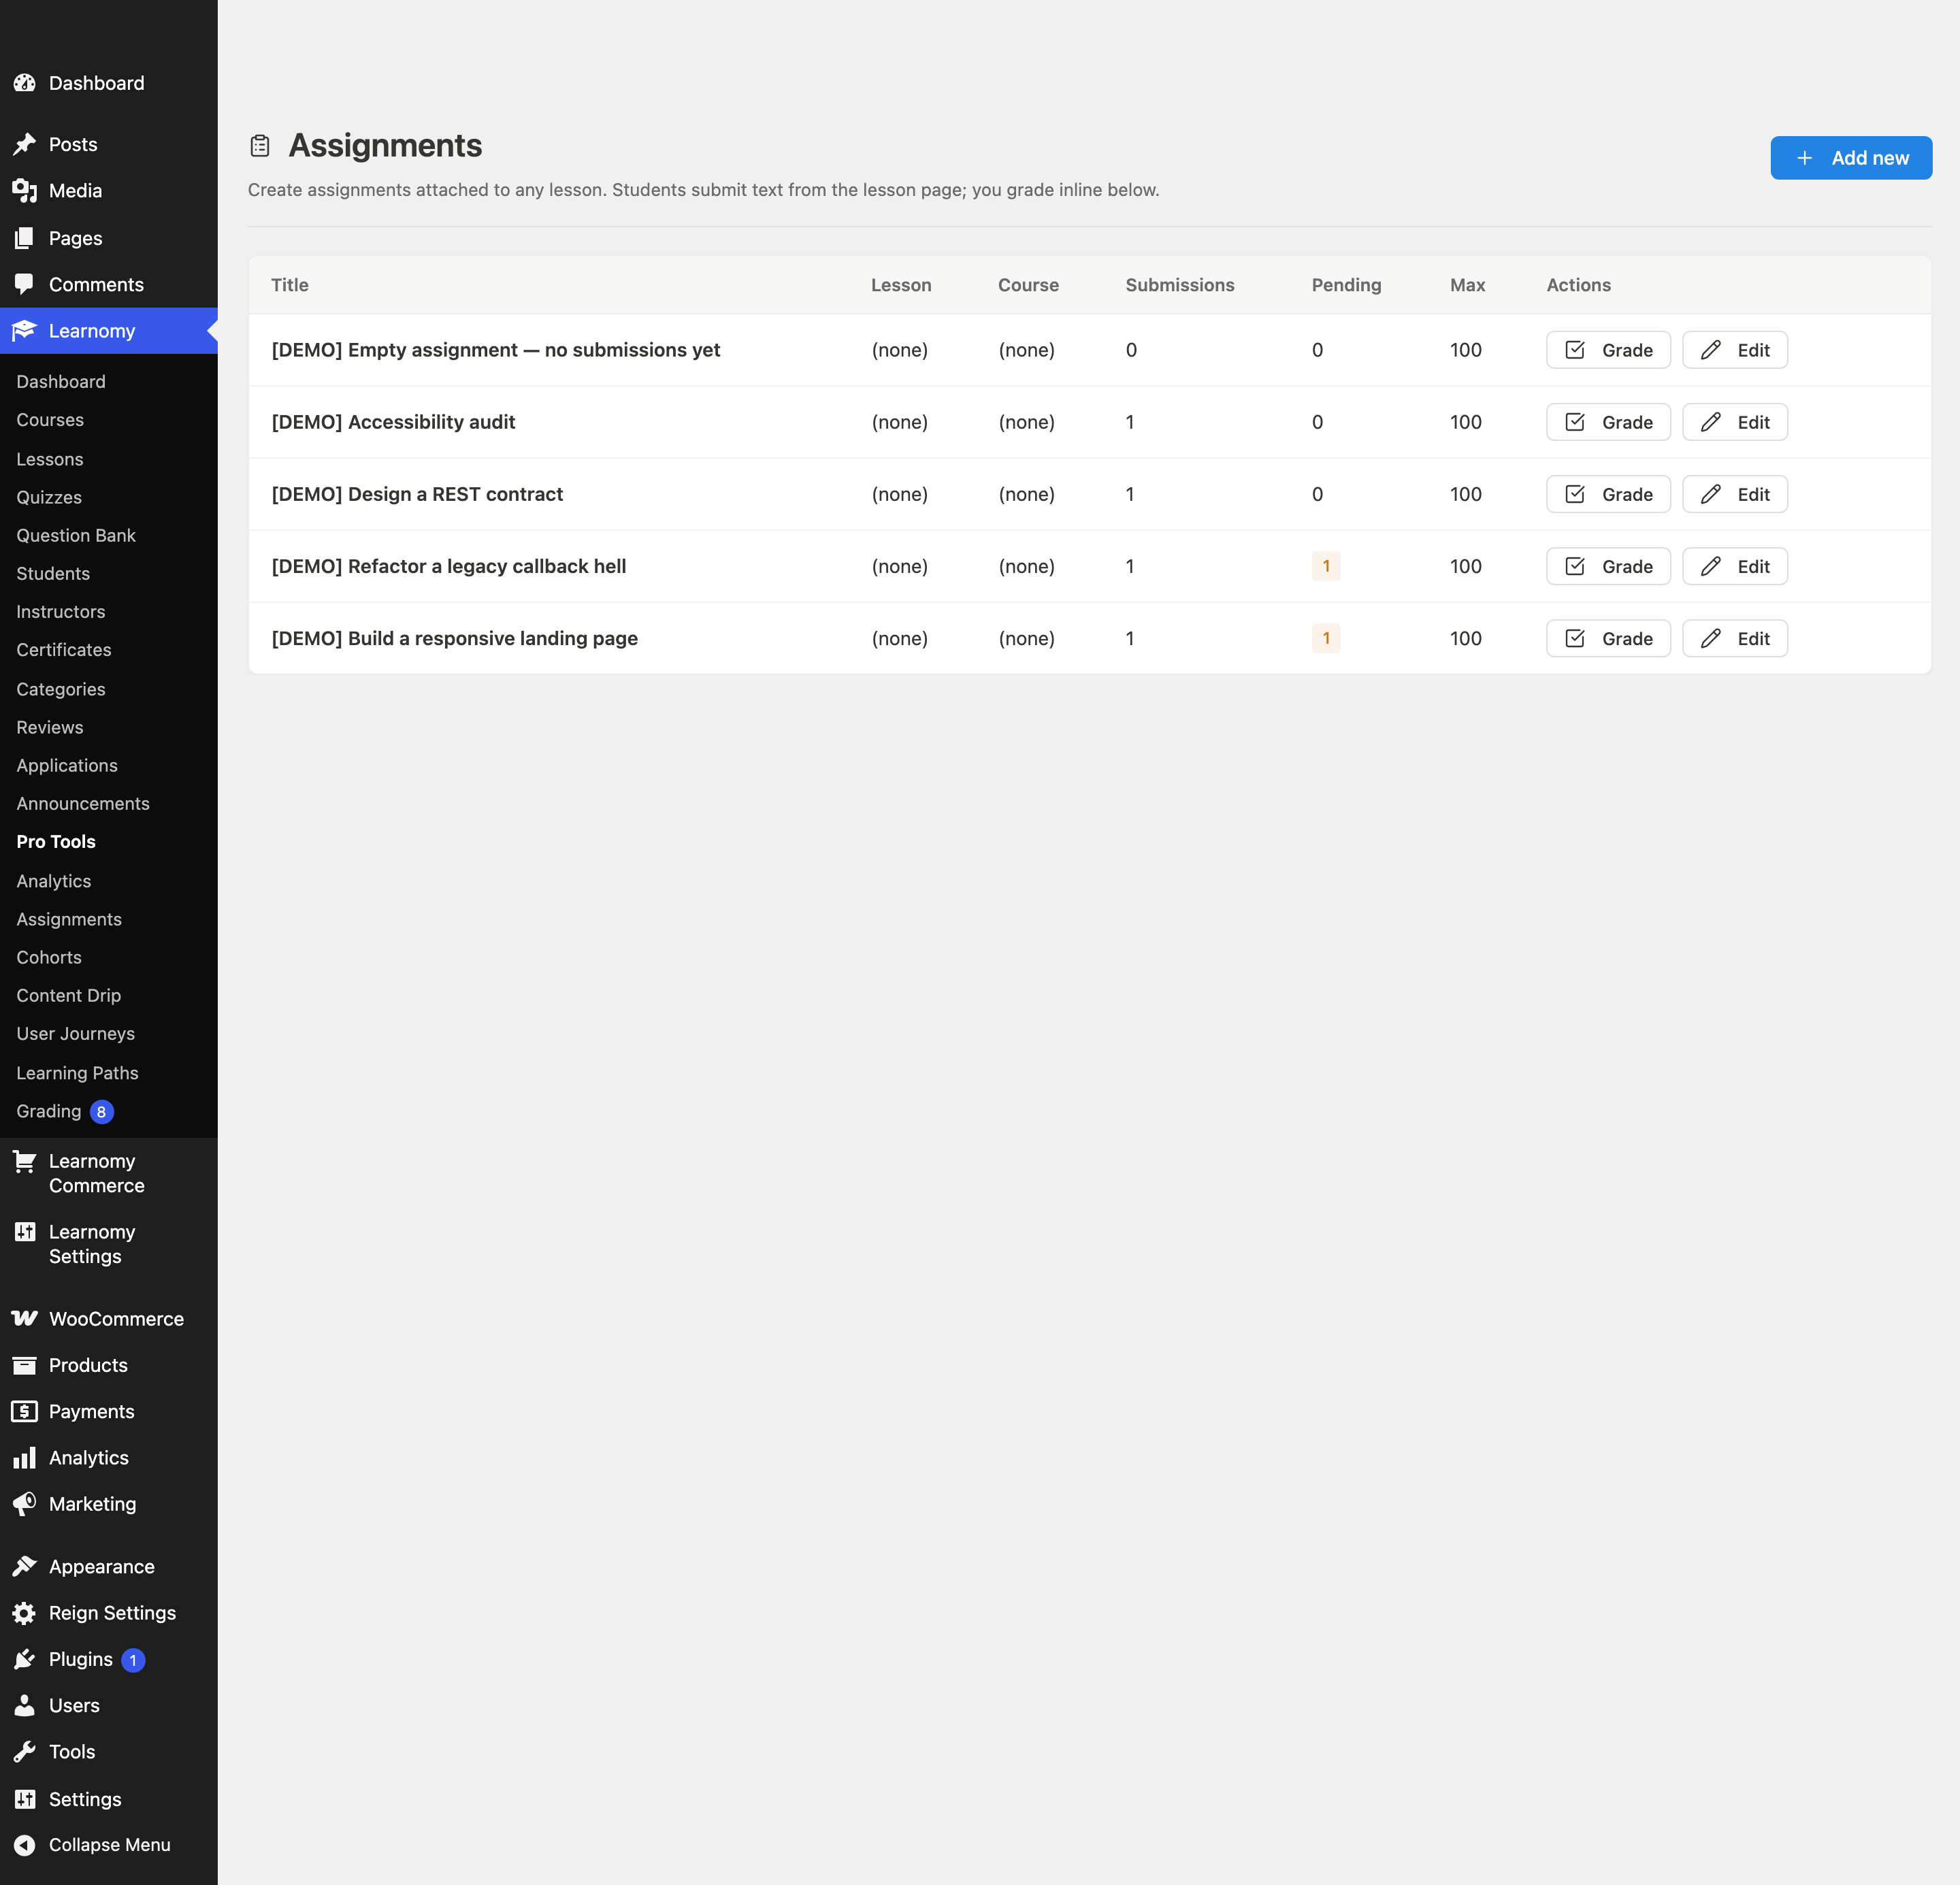This screenshot has width=1960, height=1885.
Task: Click the Title column header
Action: pyautogui.click(x=290, y=285)
